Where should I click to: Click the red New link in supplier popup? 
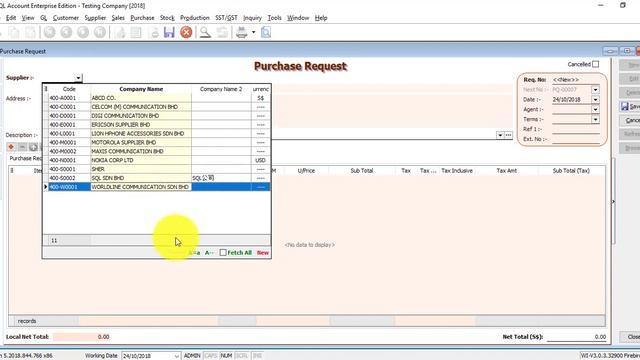click(262, 253)
